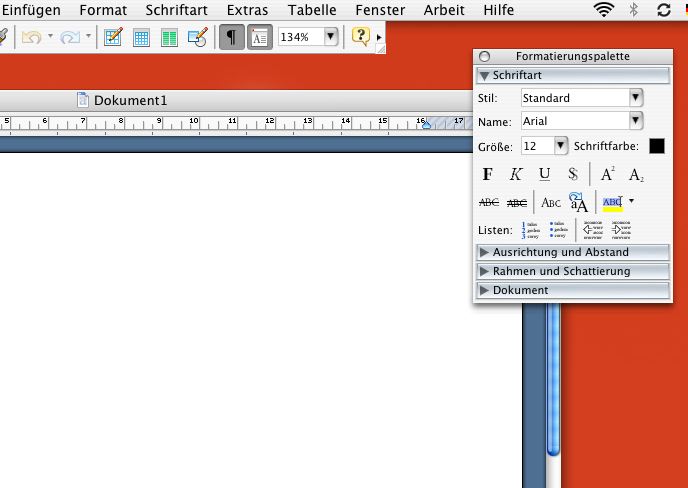
Task: Open the Stil dropdown showing Standard
Action: click(635, 98)
